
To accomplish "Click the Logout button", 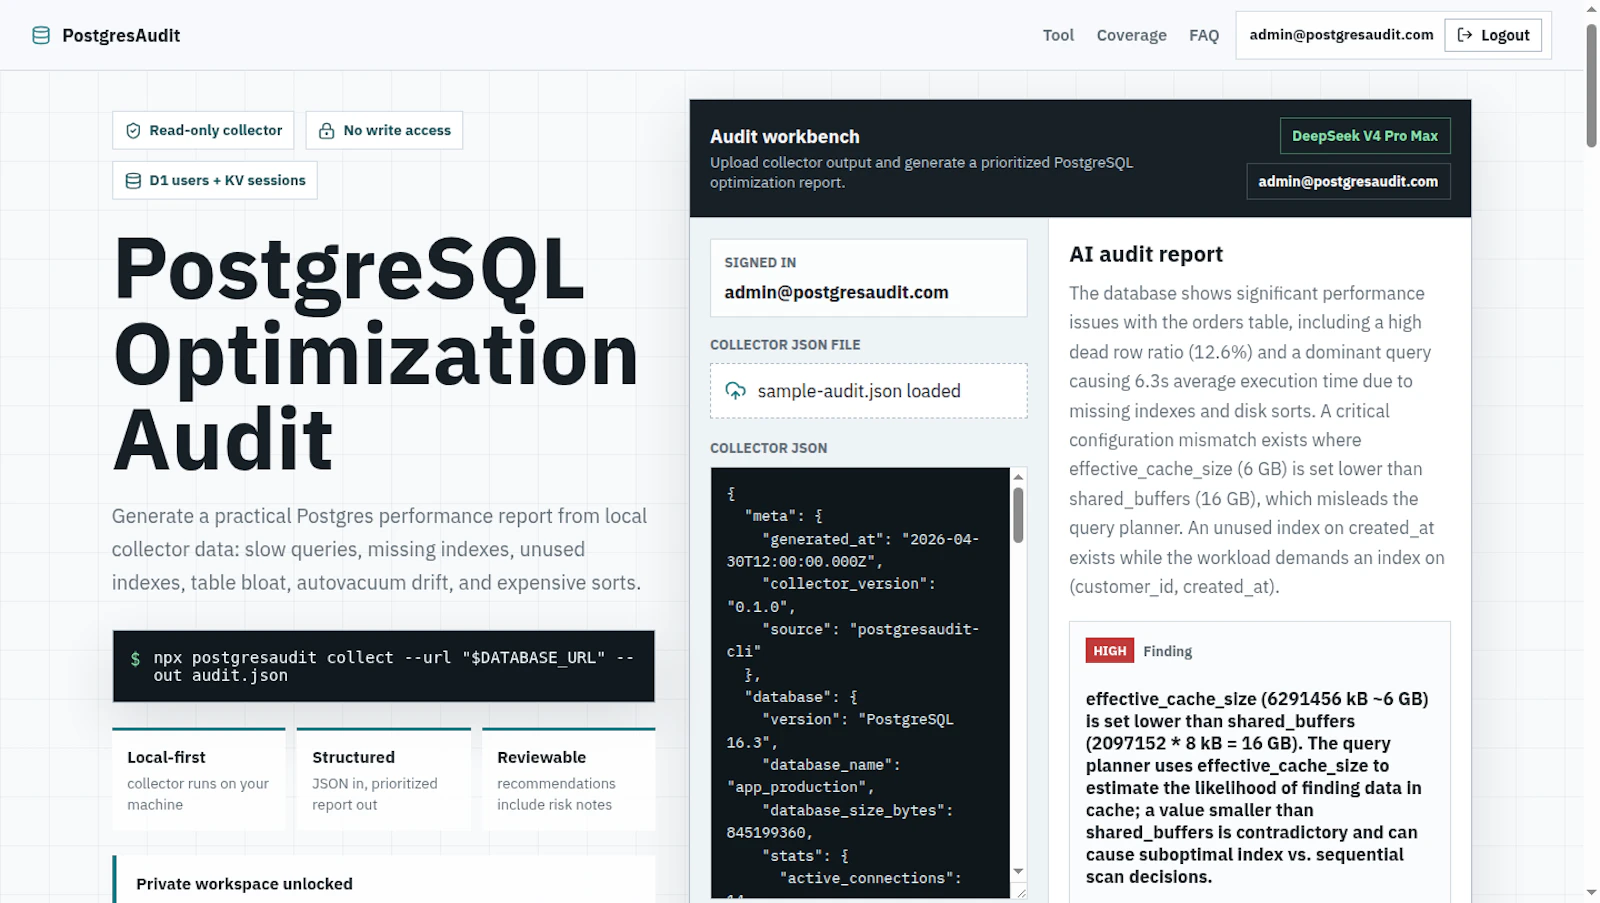I will [x=1493, y=35].
